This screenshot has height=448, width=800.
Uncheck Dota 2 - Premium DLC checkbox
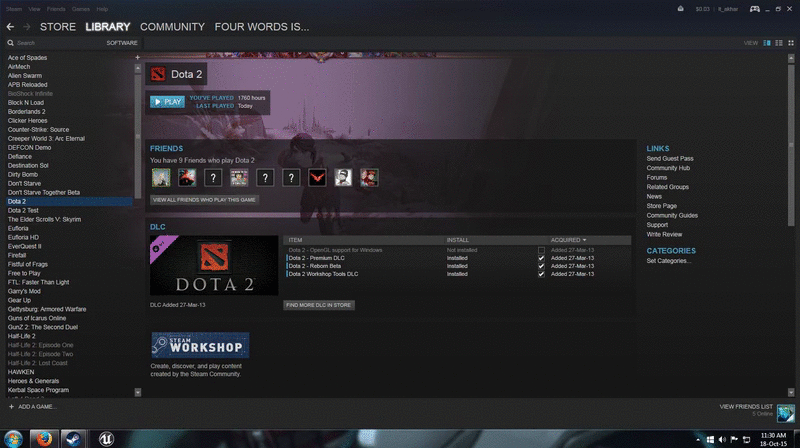point(541,258)
